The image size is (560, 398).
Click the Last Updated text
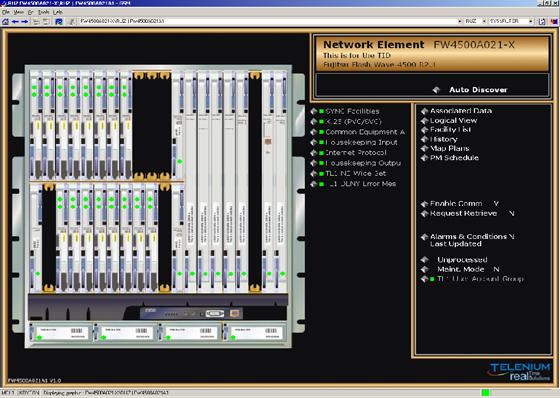pos(455,244)
